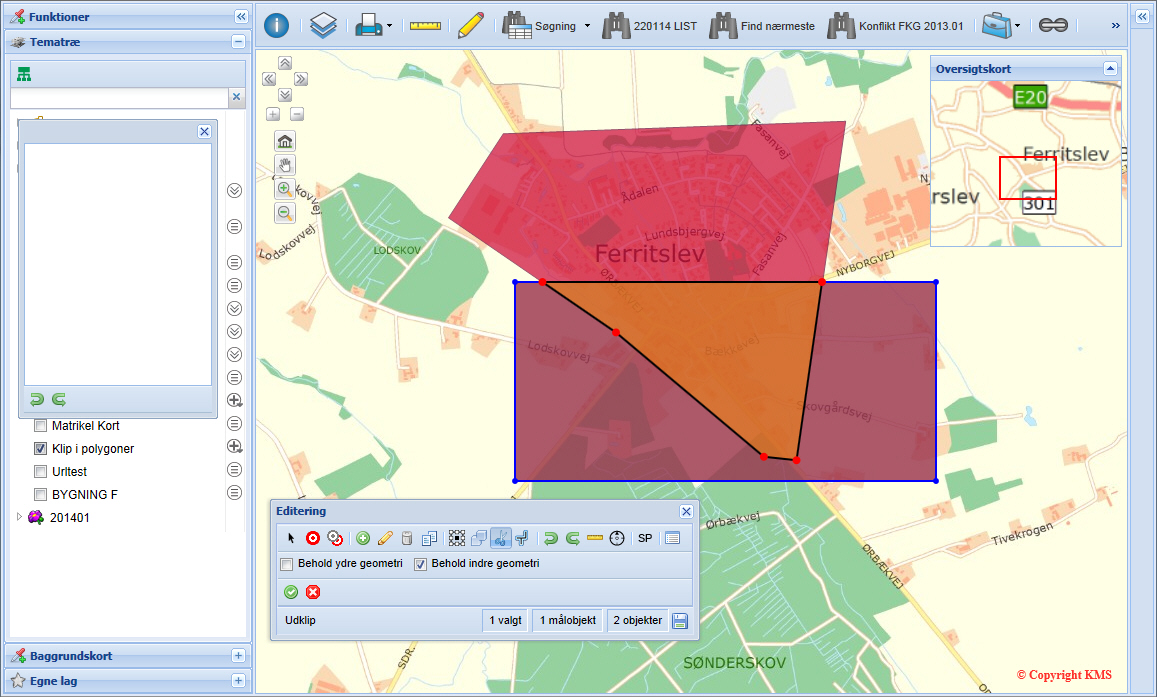Click the printer icon in toolbar
Screen dimensions: 1157x697
point(368,26)
